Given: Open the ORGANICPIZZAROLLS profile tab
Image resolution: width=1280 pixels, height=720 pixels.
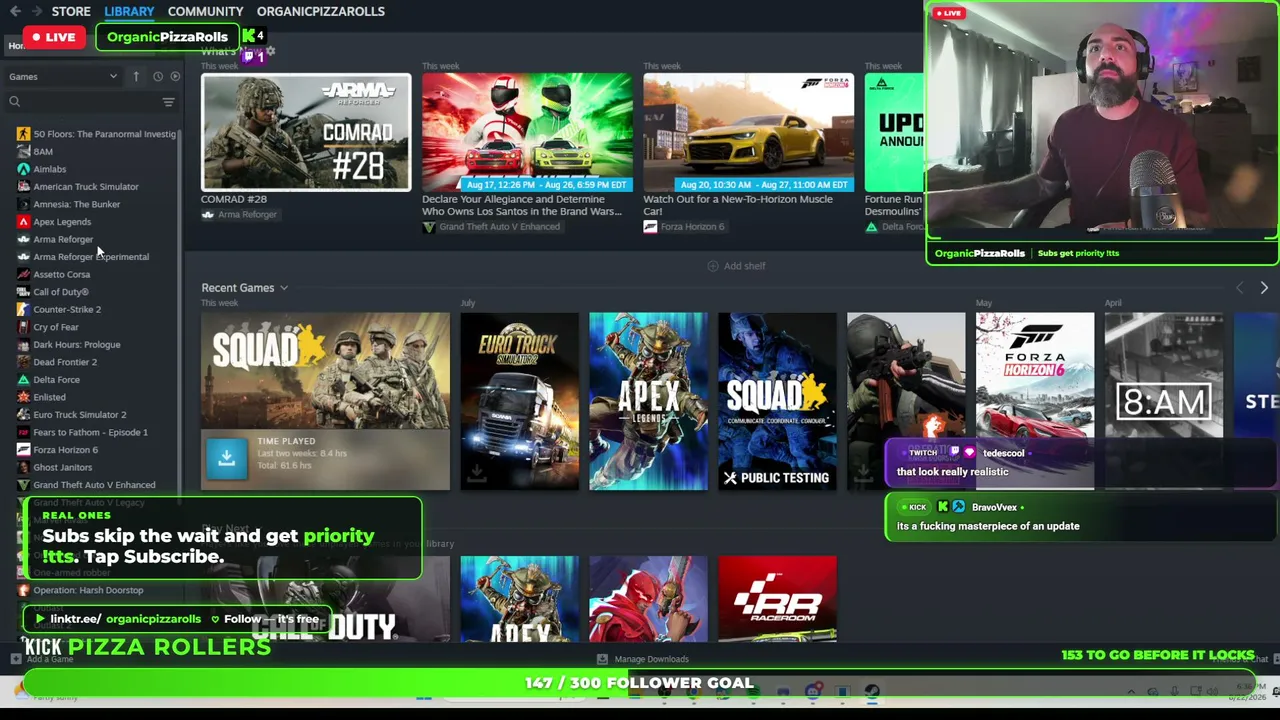Looking at the screenshot, I should 320,11.
